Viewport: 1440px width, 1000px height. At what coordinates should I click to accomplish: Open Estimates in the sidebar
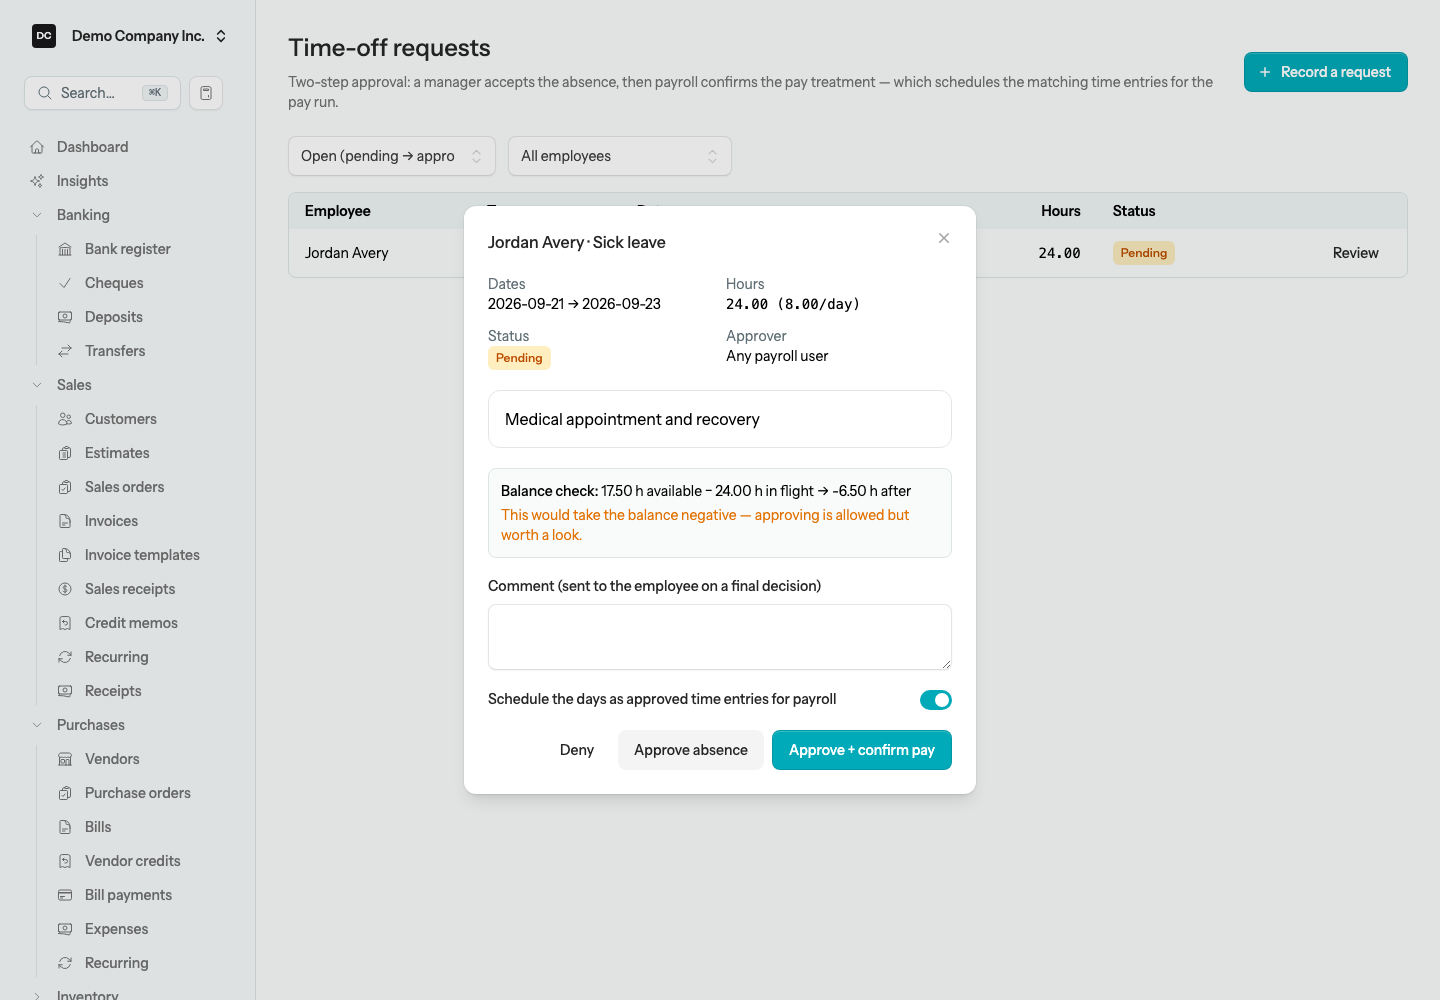pyautogui.click(x=117, y=453)
